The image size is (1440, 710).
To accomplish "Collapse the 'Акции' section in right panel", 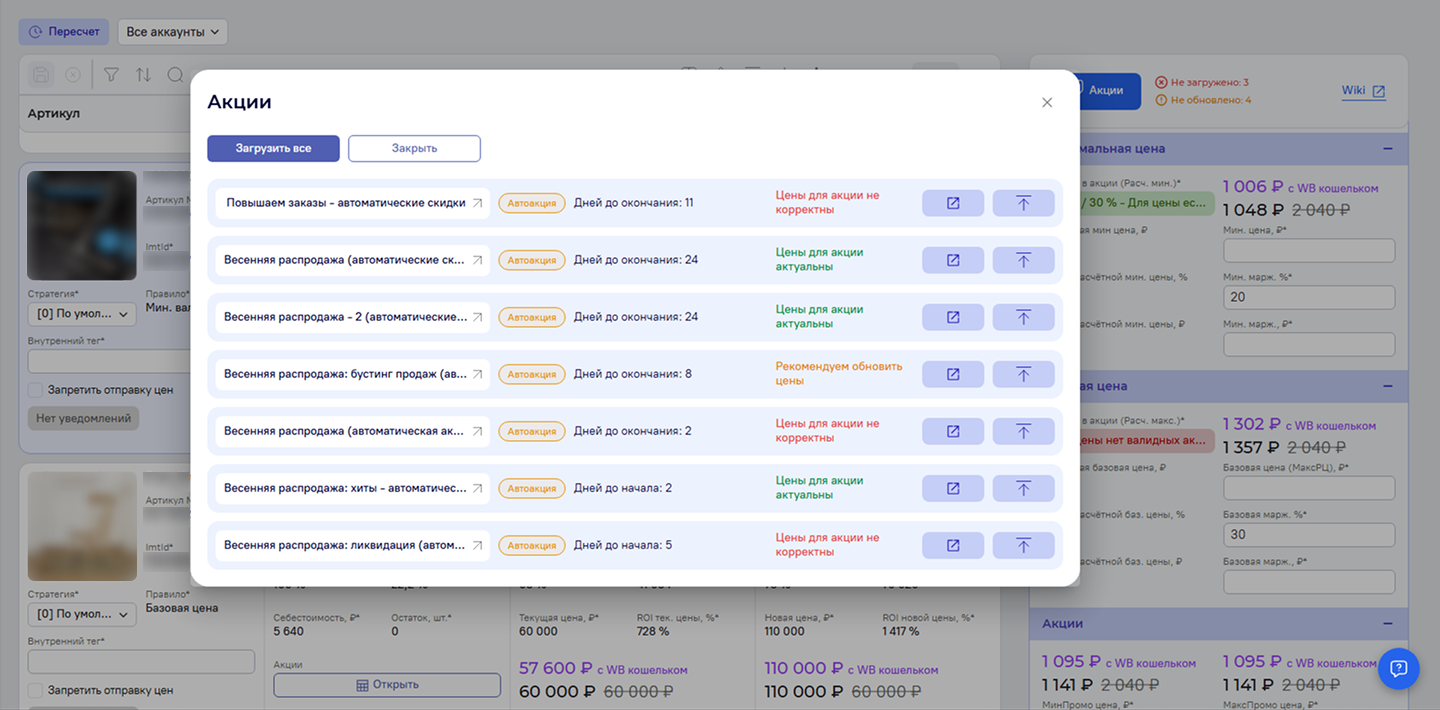I will click(x=1387, y=623).
